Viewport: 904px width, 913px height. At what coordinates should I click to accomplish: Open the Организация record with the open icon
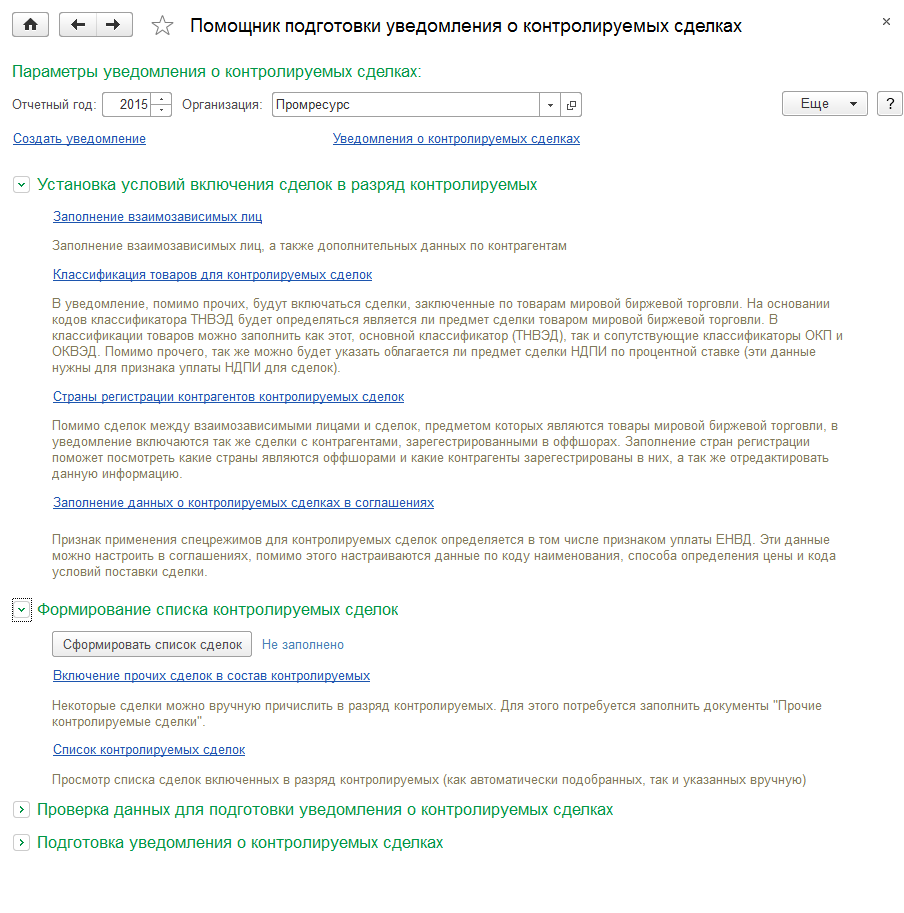(x=571, y=104)
